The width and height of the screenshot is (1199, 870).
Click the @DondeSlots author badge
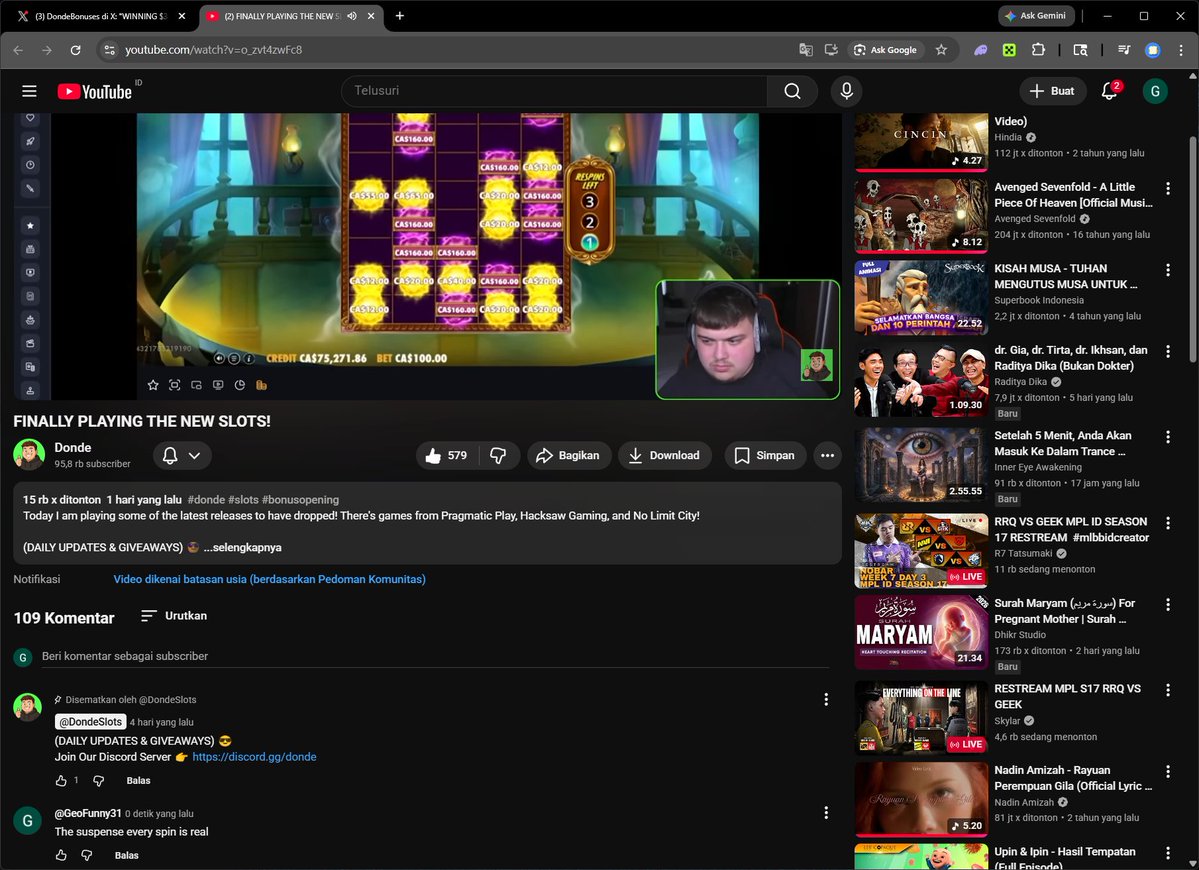(90, 722)
